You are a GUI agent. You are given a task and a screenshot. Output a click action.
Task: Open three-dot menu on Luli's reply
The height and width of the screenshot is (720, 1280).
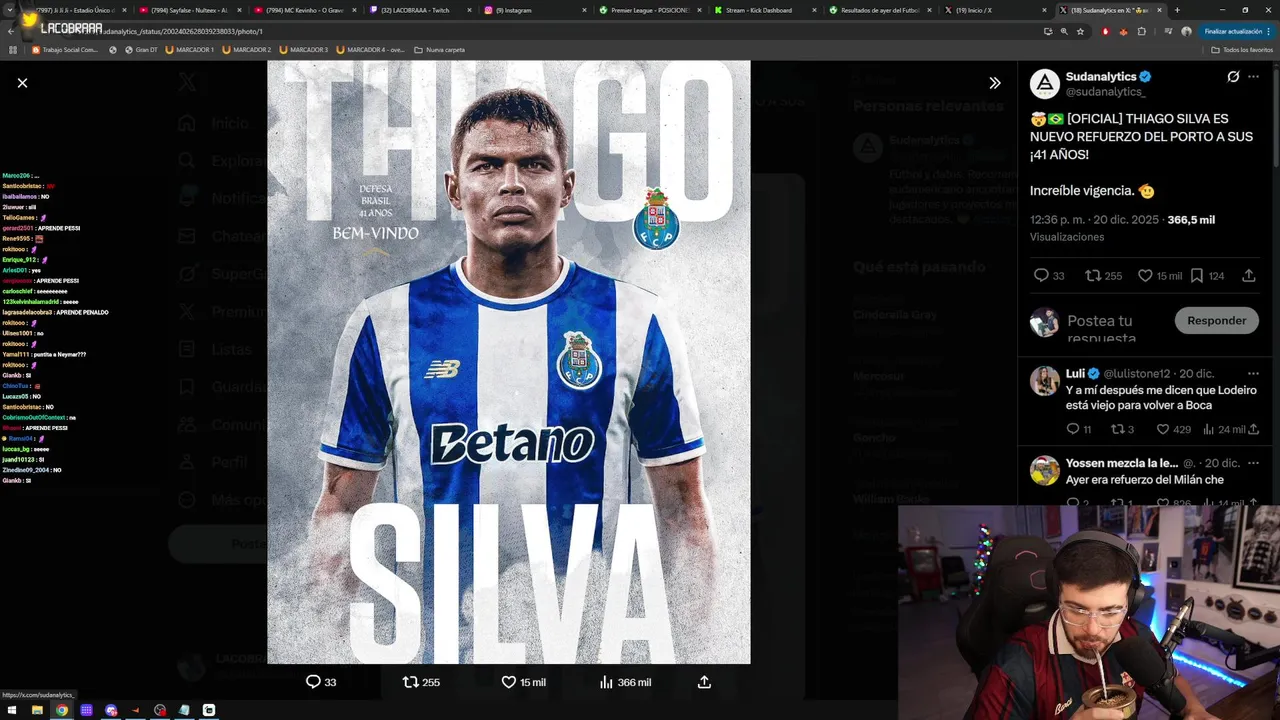pyautogui.click(x=1253, y=373)
